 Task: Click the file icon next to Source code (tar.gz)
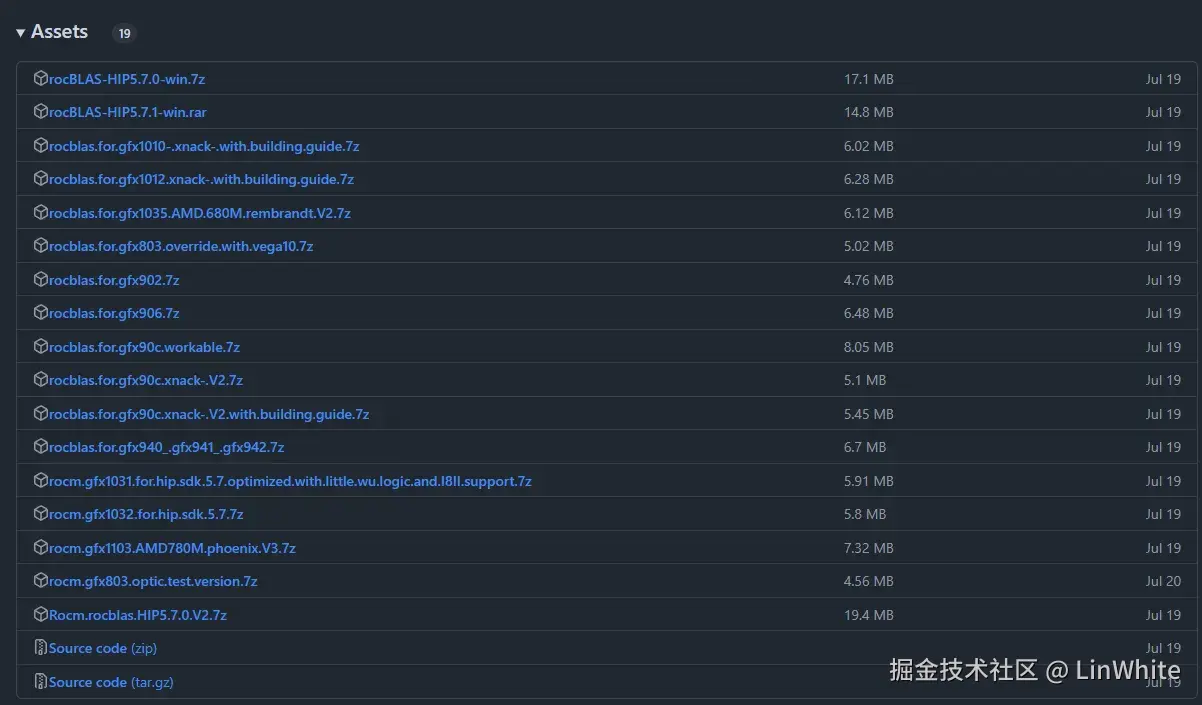(x=40, y=681)
